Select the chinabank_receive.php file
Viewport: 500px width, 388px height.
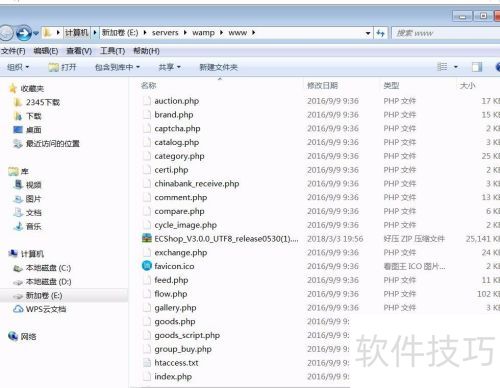click(197, 183)
